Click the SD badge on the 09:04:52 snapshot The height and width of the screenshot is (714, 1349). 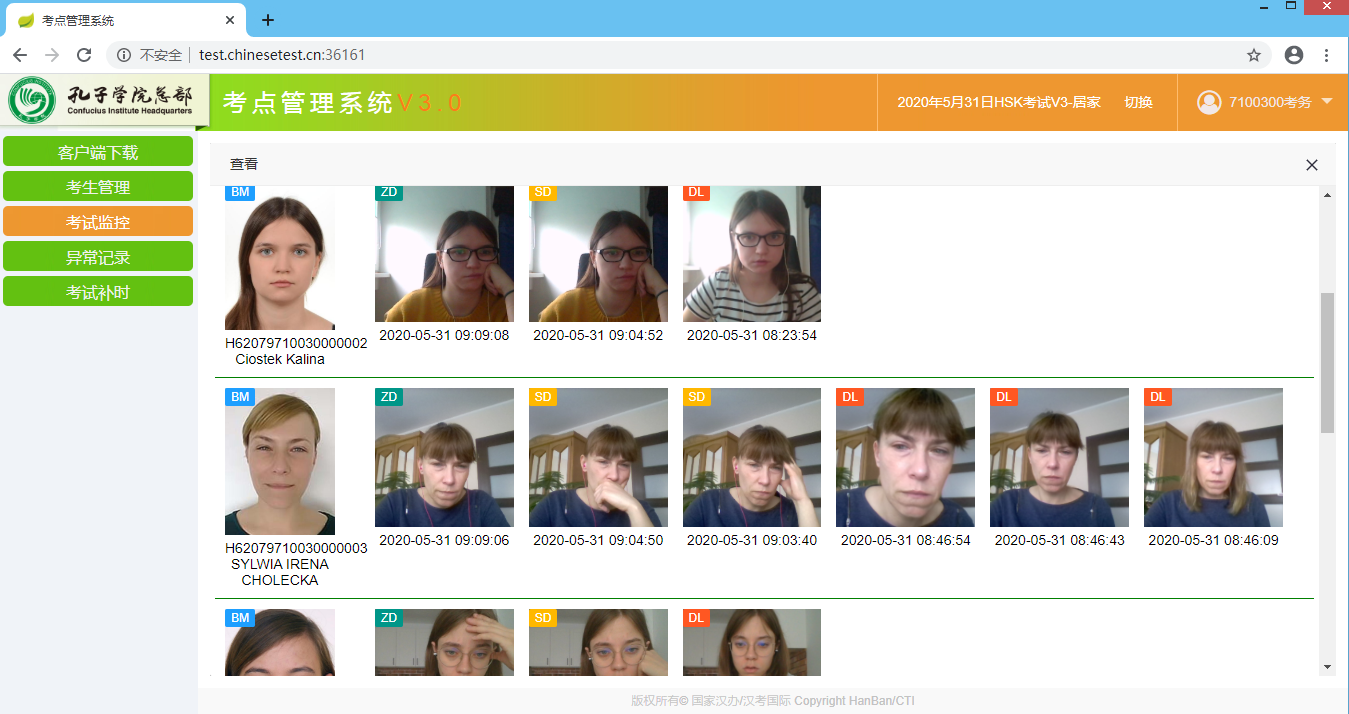(x=543, y=192)
